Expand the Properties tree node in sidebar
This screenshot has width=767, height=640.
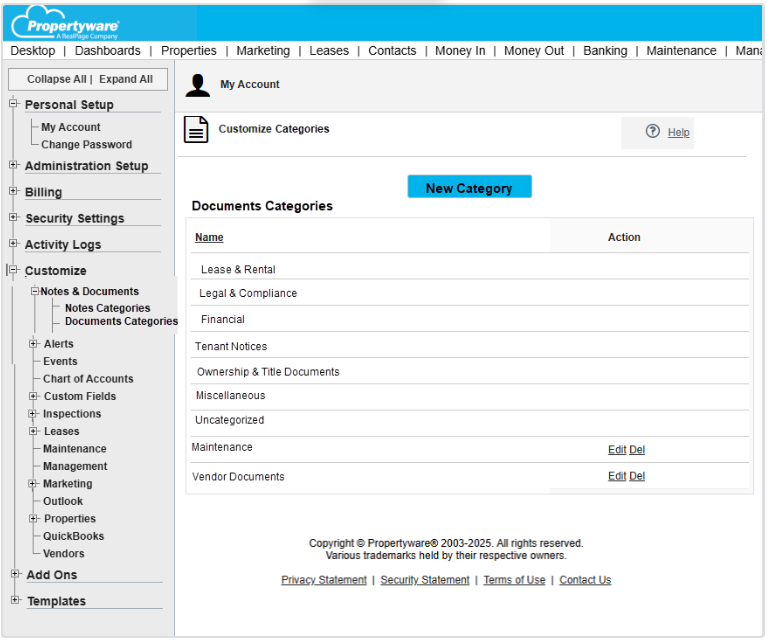click(x=33, y=519)
